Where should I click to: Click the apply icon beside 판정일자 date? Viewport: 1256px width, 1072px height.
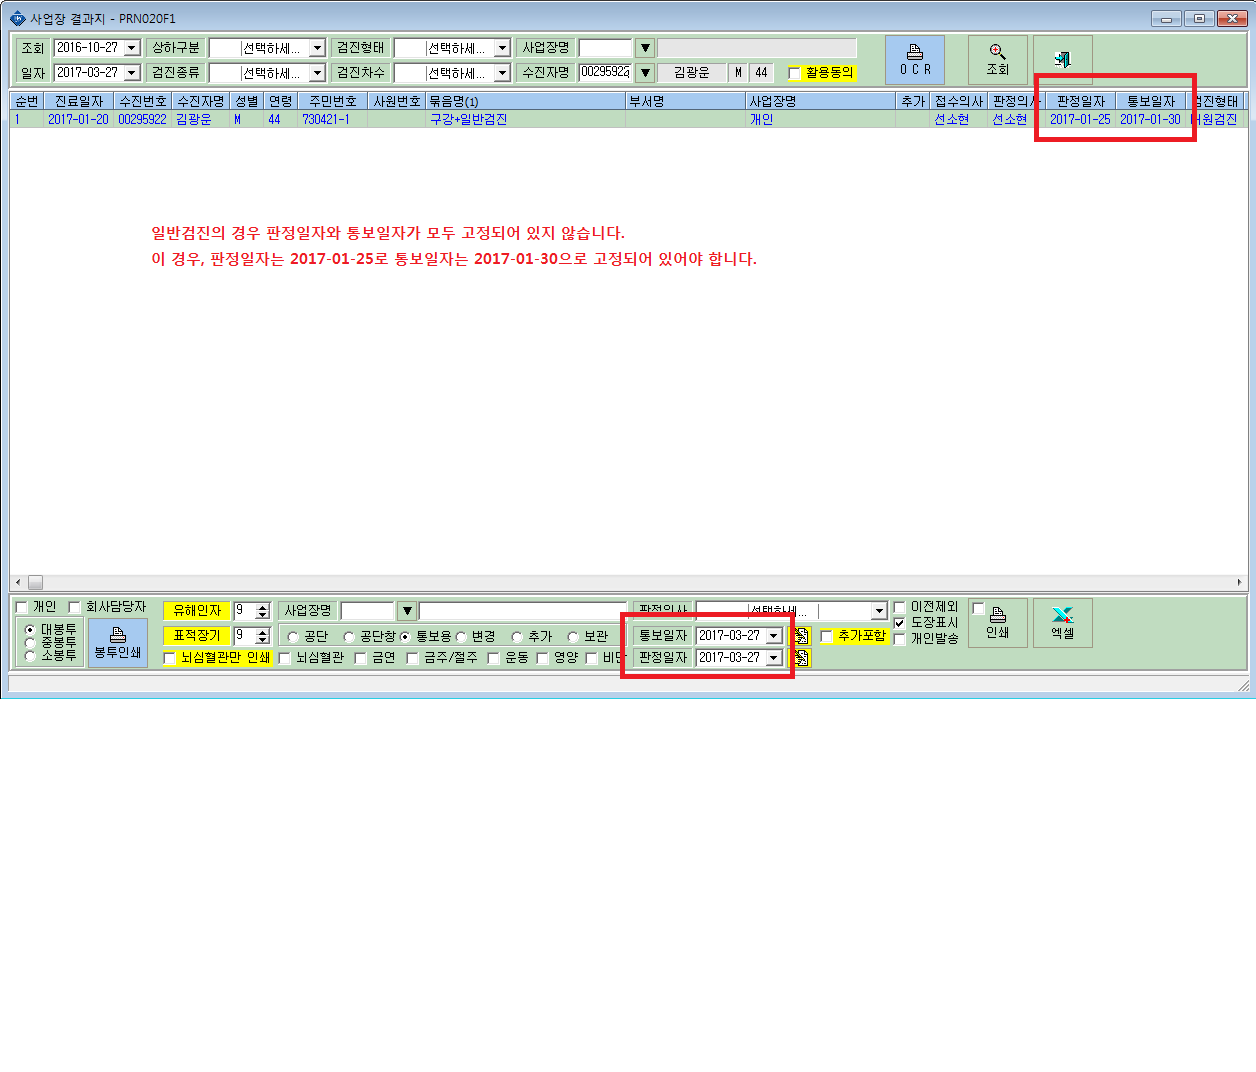point(800,658)
